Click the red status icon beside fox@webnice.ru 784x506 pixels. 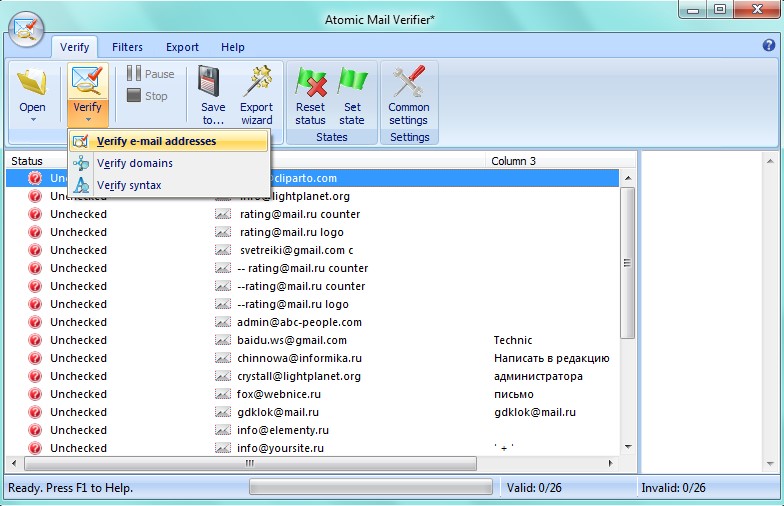(x=34, y=394)
